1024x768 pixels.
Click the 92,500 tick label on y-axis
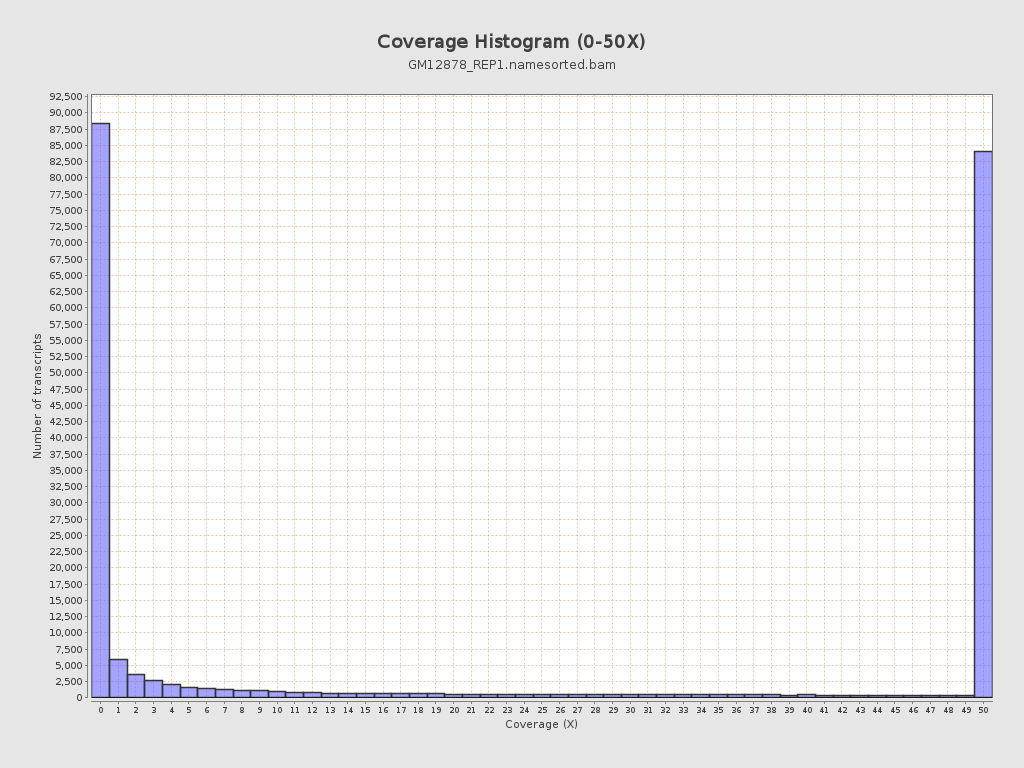tap(65, 97)
